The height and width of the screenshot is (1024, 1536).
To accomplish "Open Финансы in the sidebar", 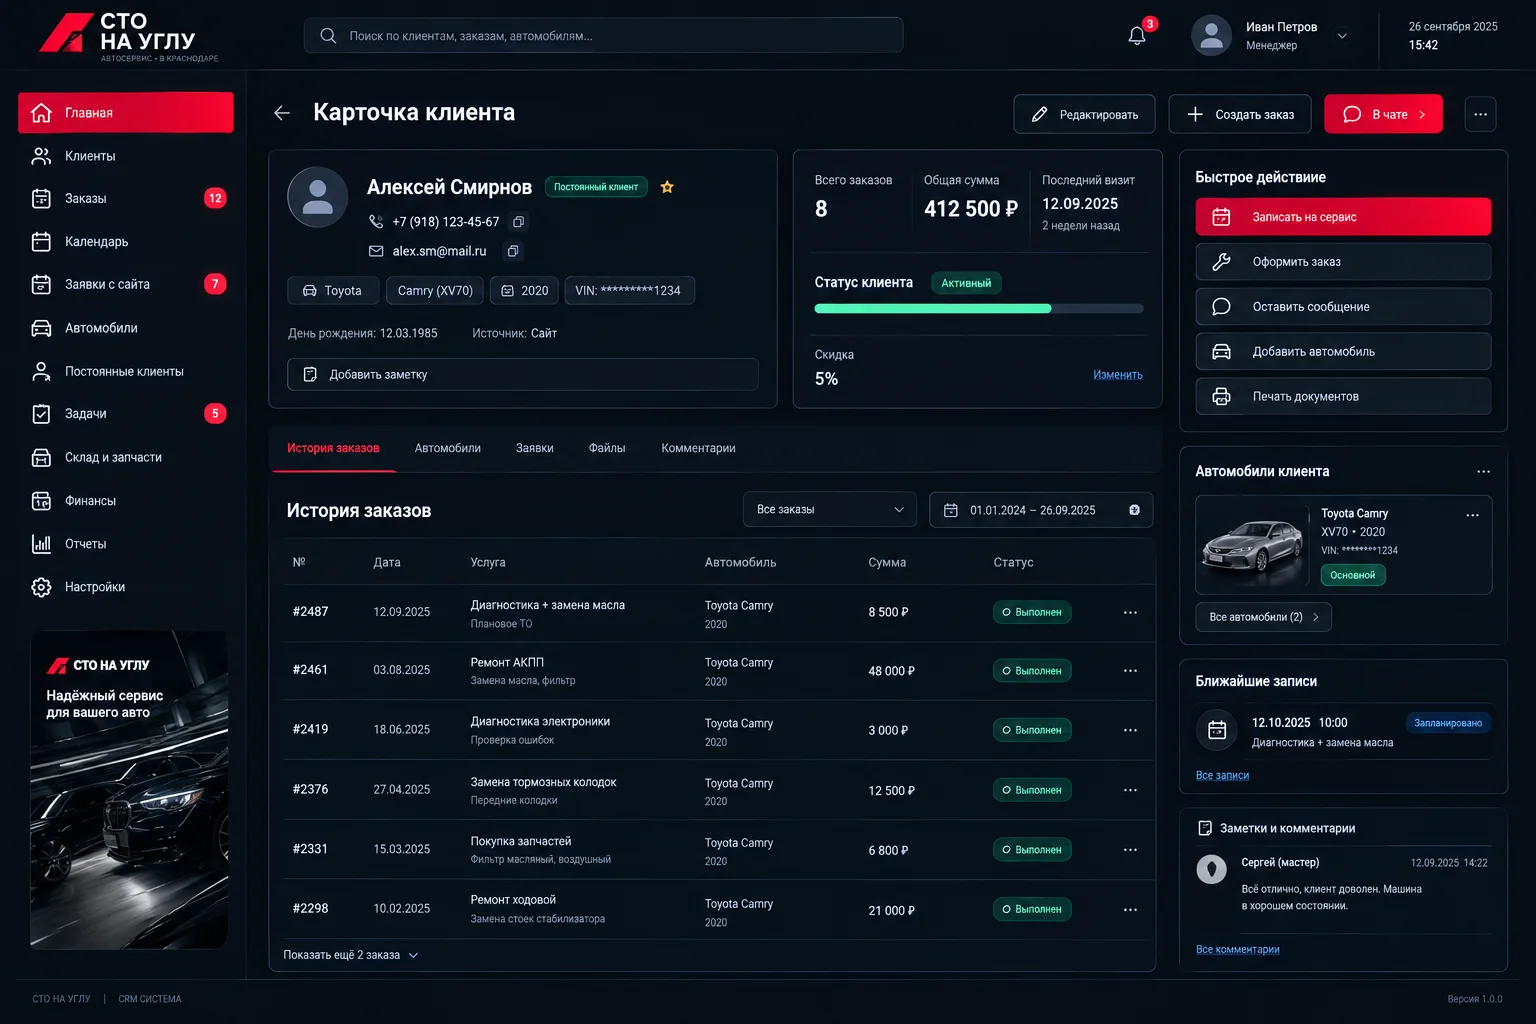I will click(126, 501).
